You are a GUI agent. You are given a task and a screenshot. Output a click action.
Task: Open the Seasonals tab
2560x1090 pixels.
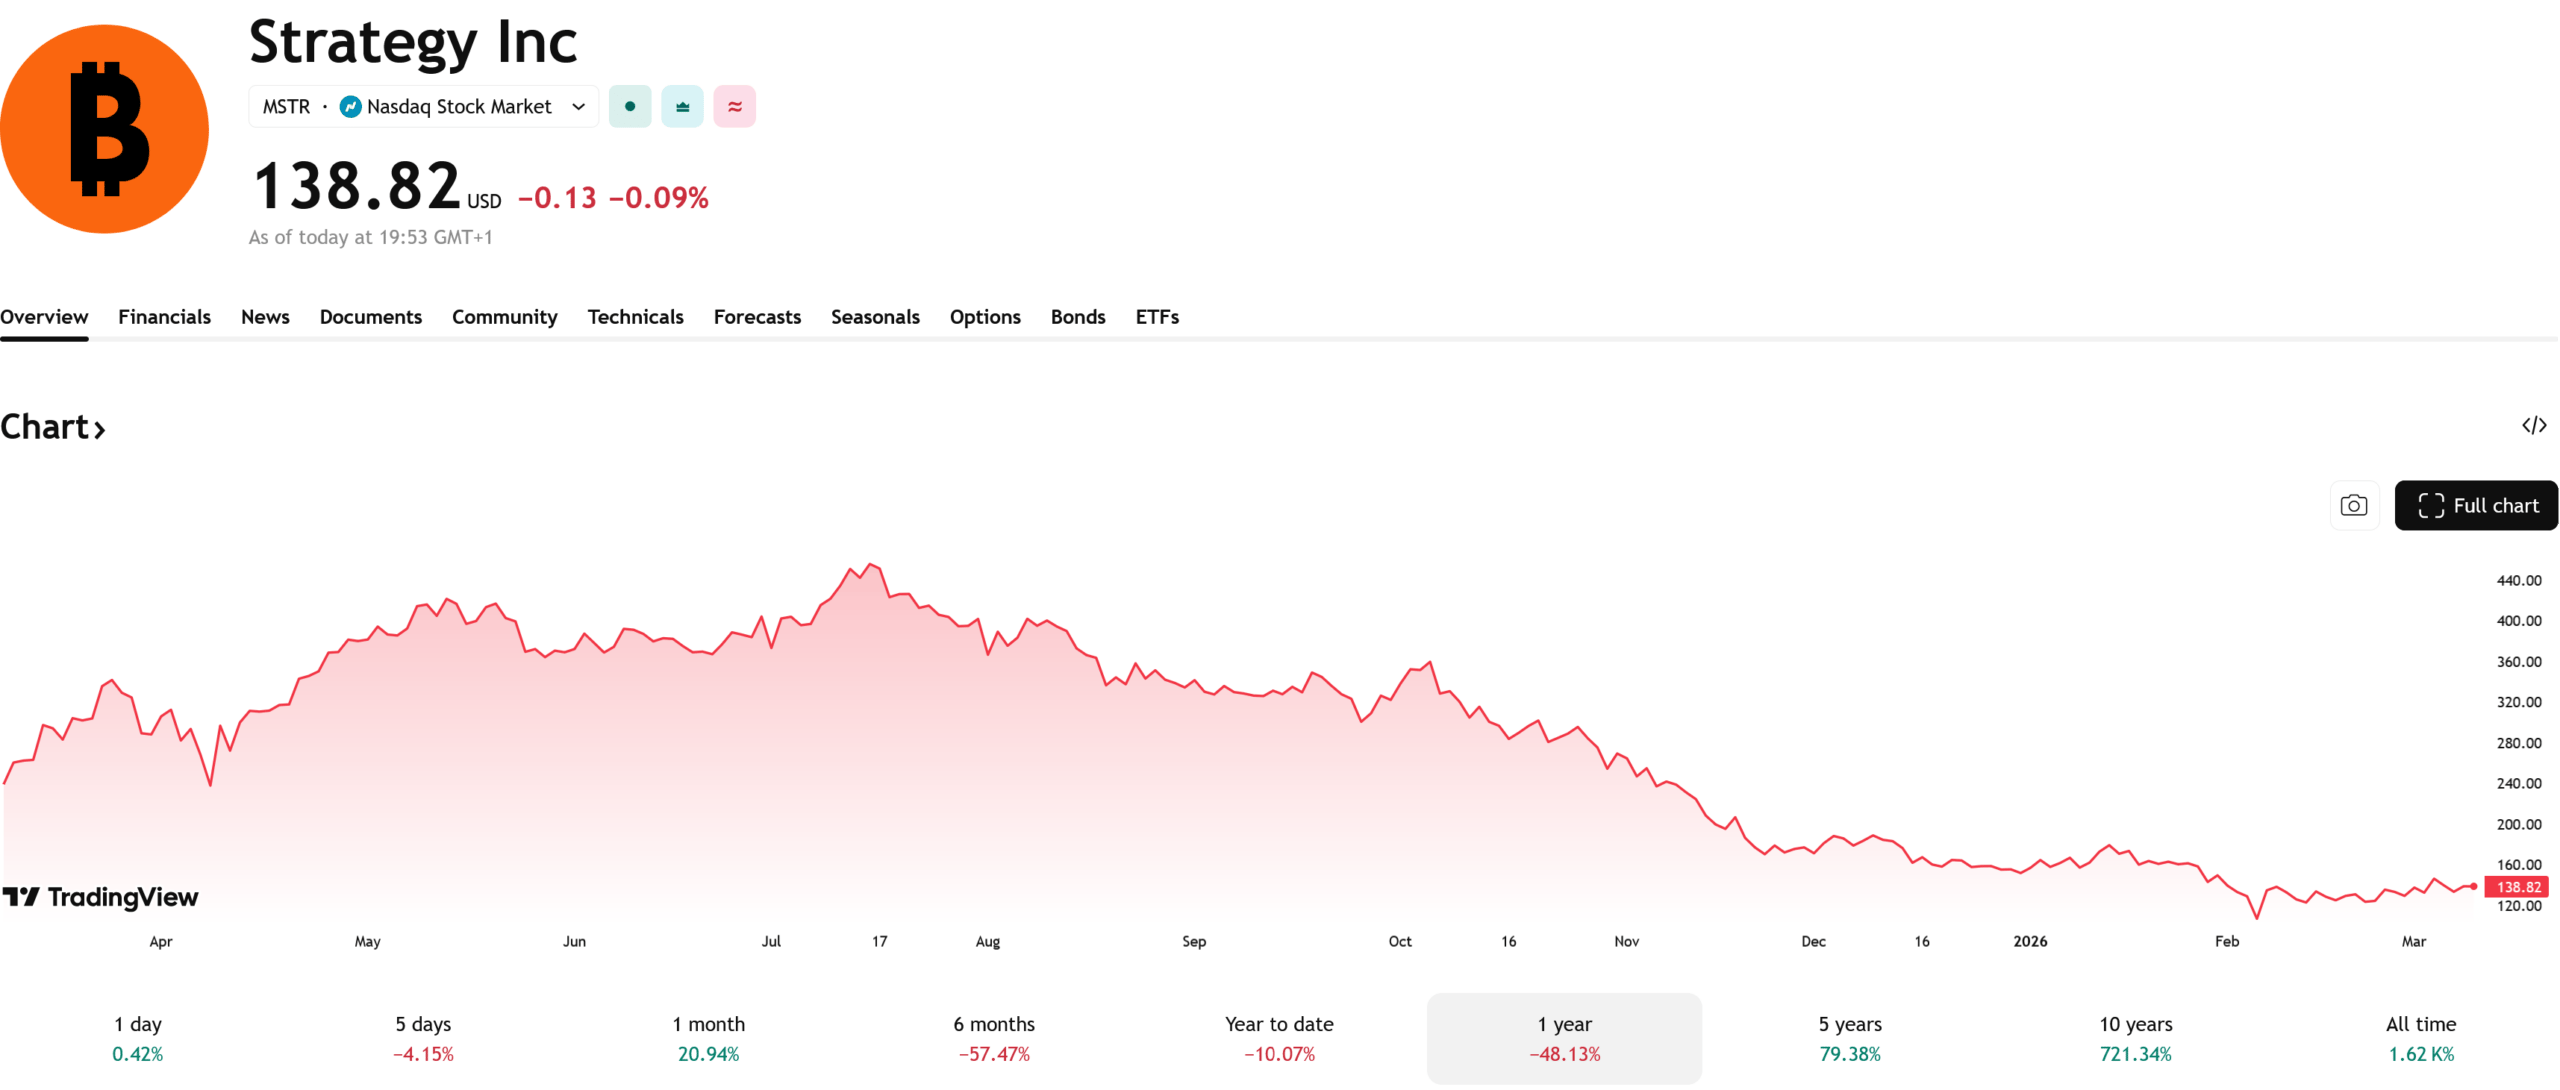coord(875,317)
